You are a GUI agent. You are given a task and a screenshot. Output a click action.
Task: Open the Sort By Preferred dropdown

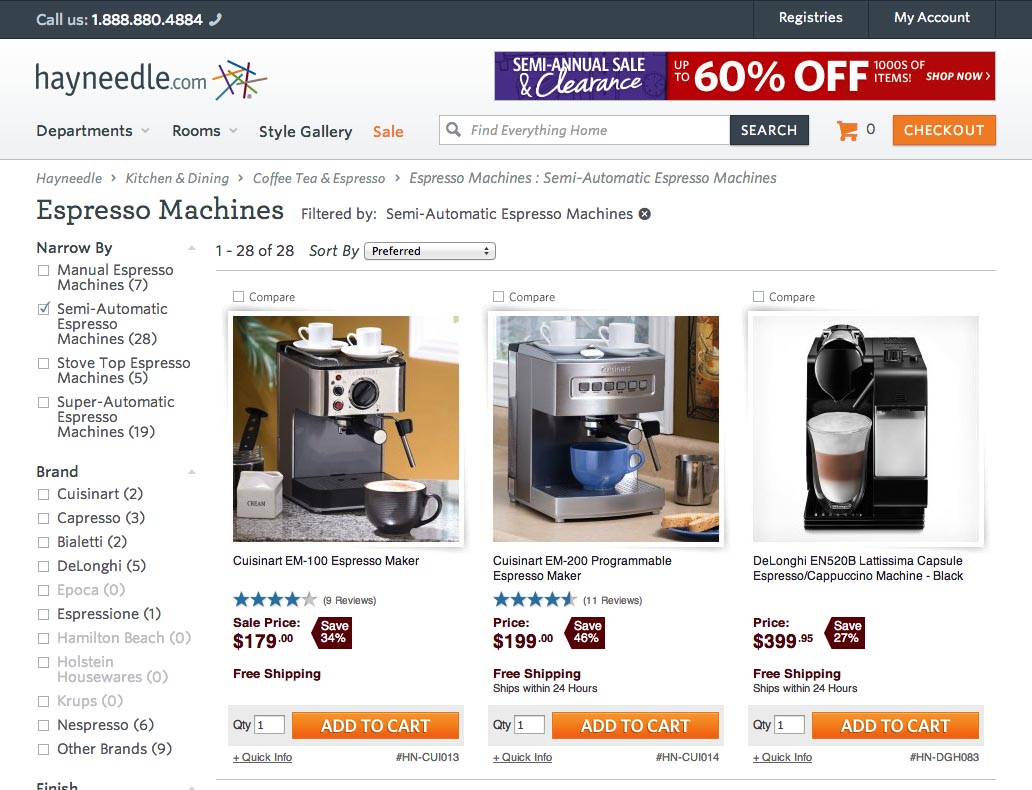click(430, 251)
